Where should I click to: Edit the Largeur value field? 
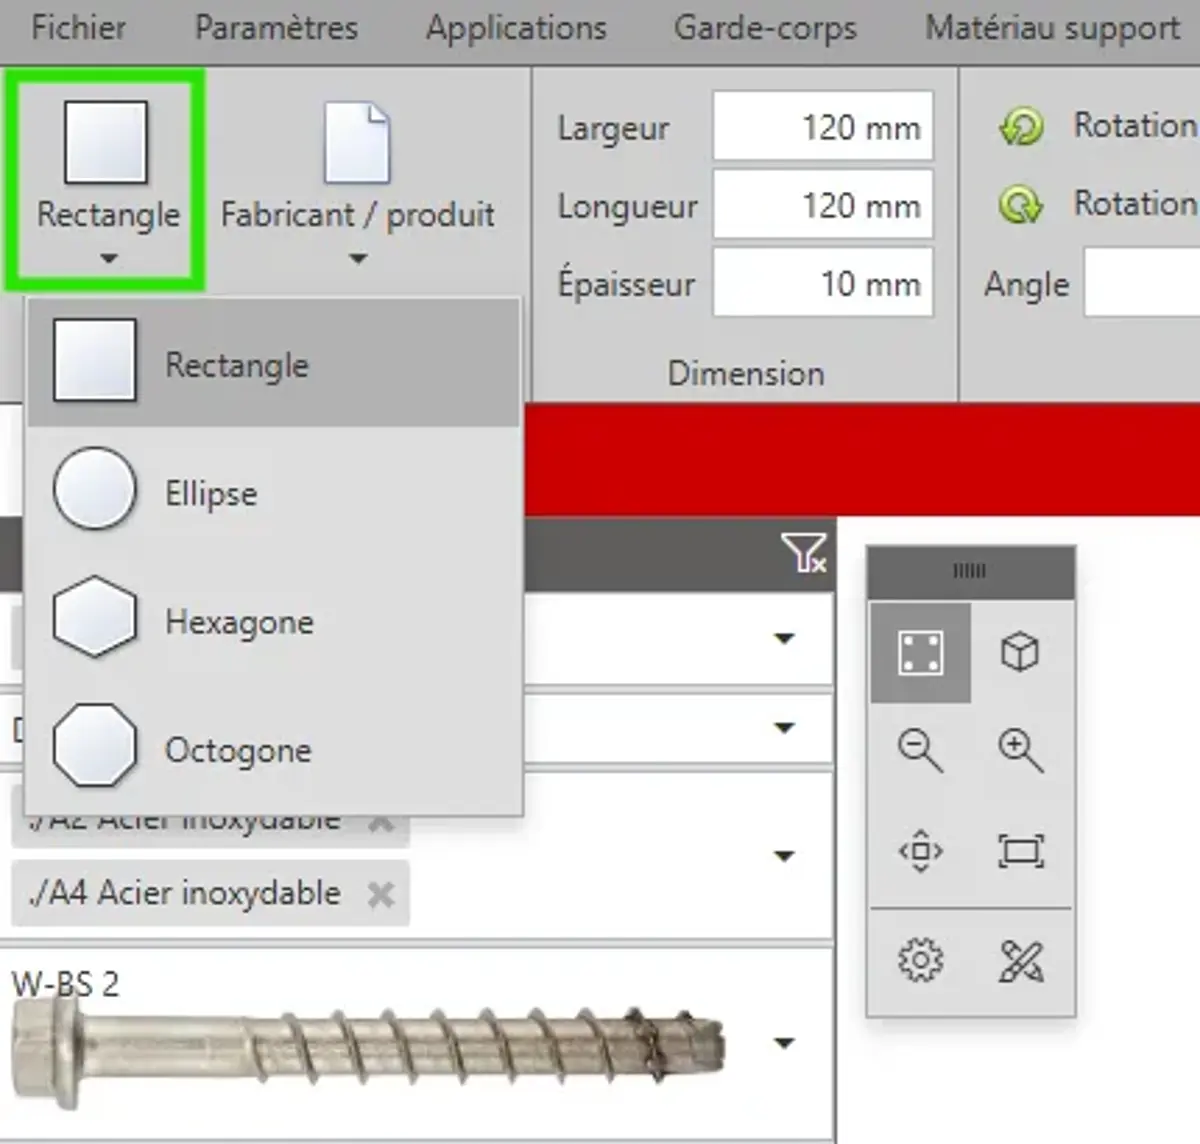[823, 127]
